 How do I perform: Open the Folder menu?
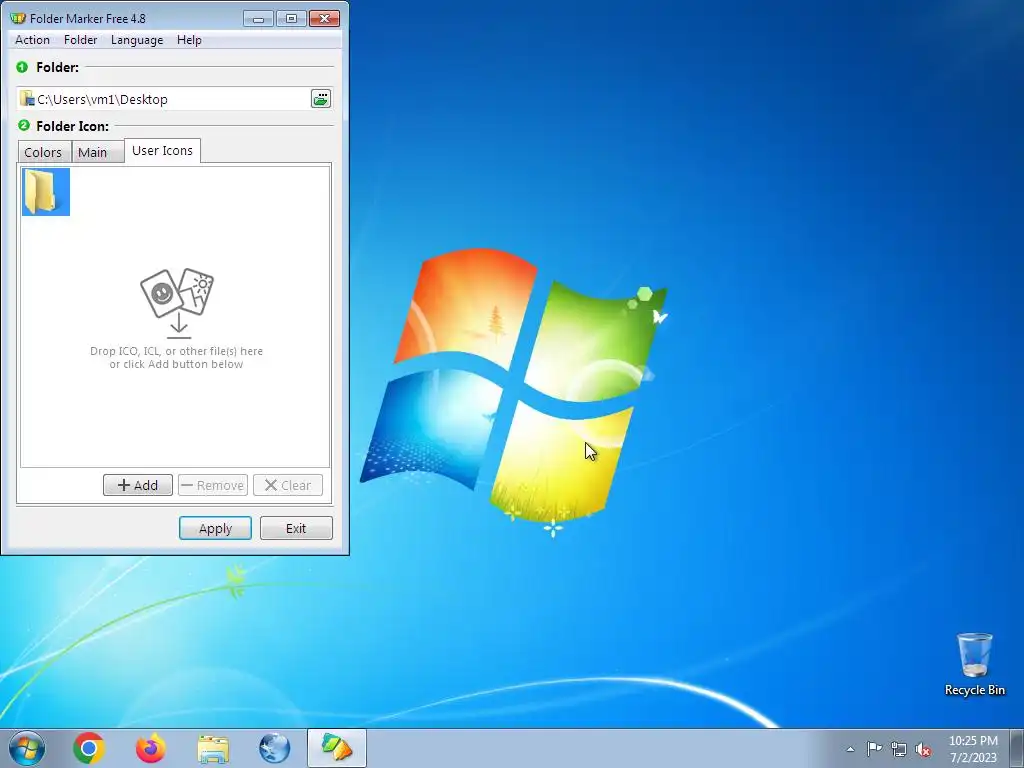point(80,40)
